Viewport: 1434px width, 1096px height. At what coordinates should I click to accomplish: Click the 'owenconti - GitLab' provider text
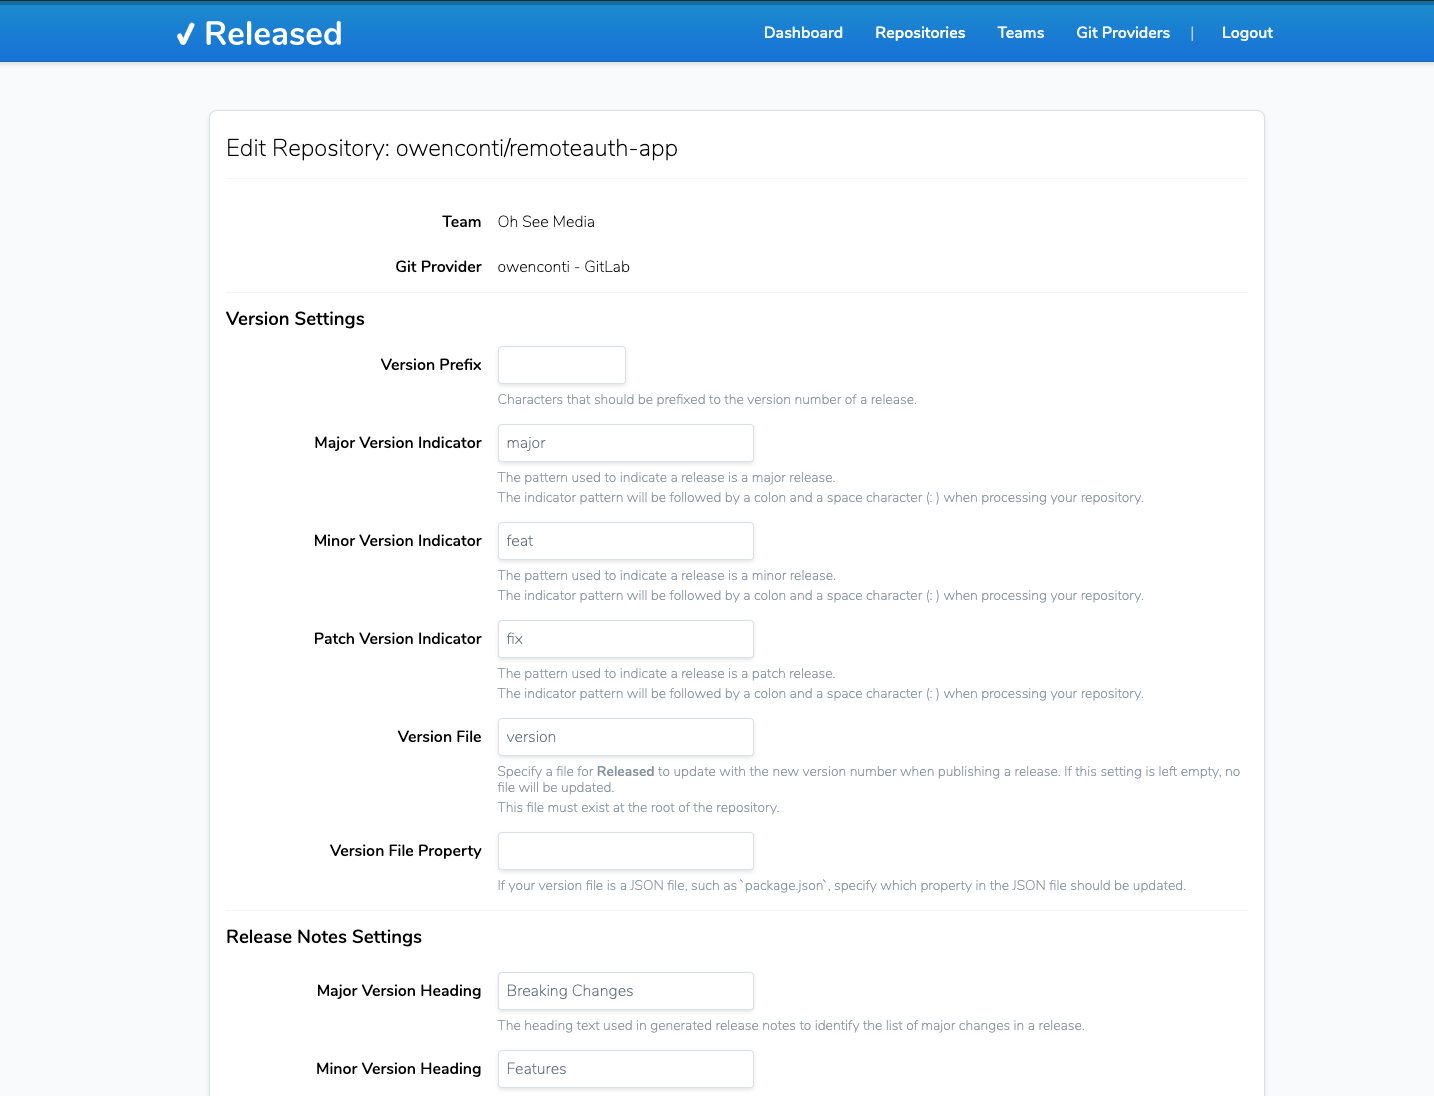coord(564,267)
